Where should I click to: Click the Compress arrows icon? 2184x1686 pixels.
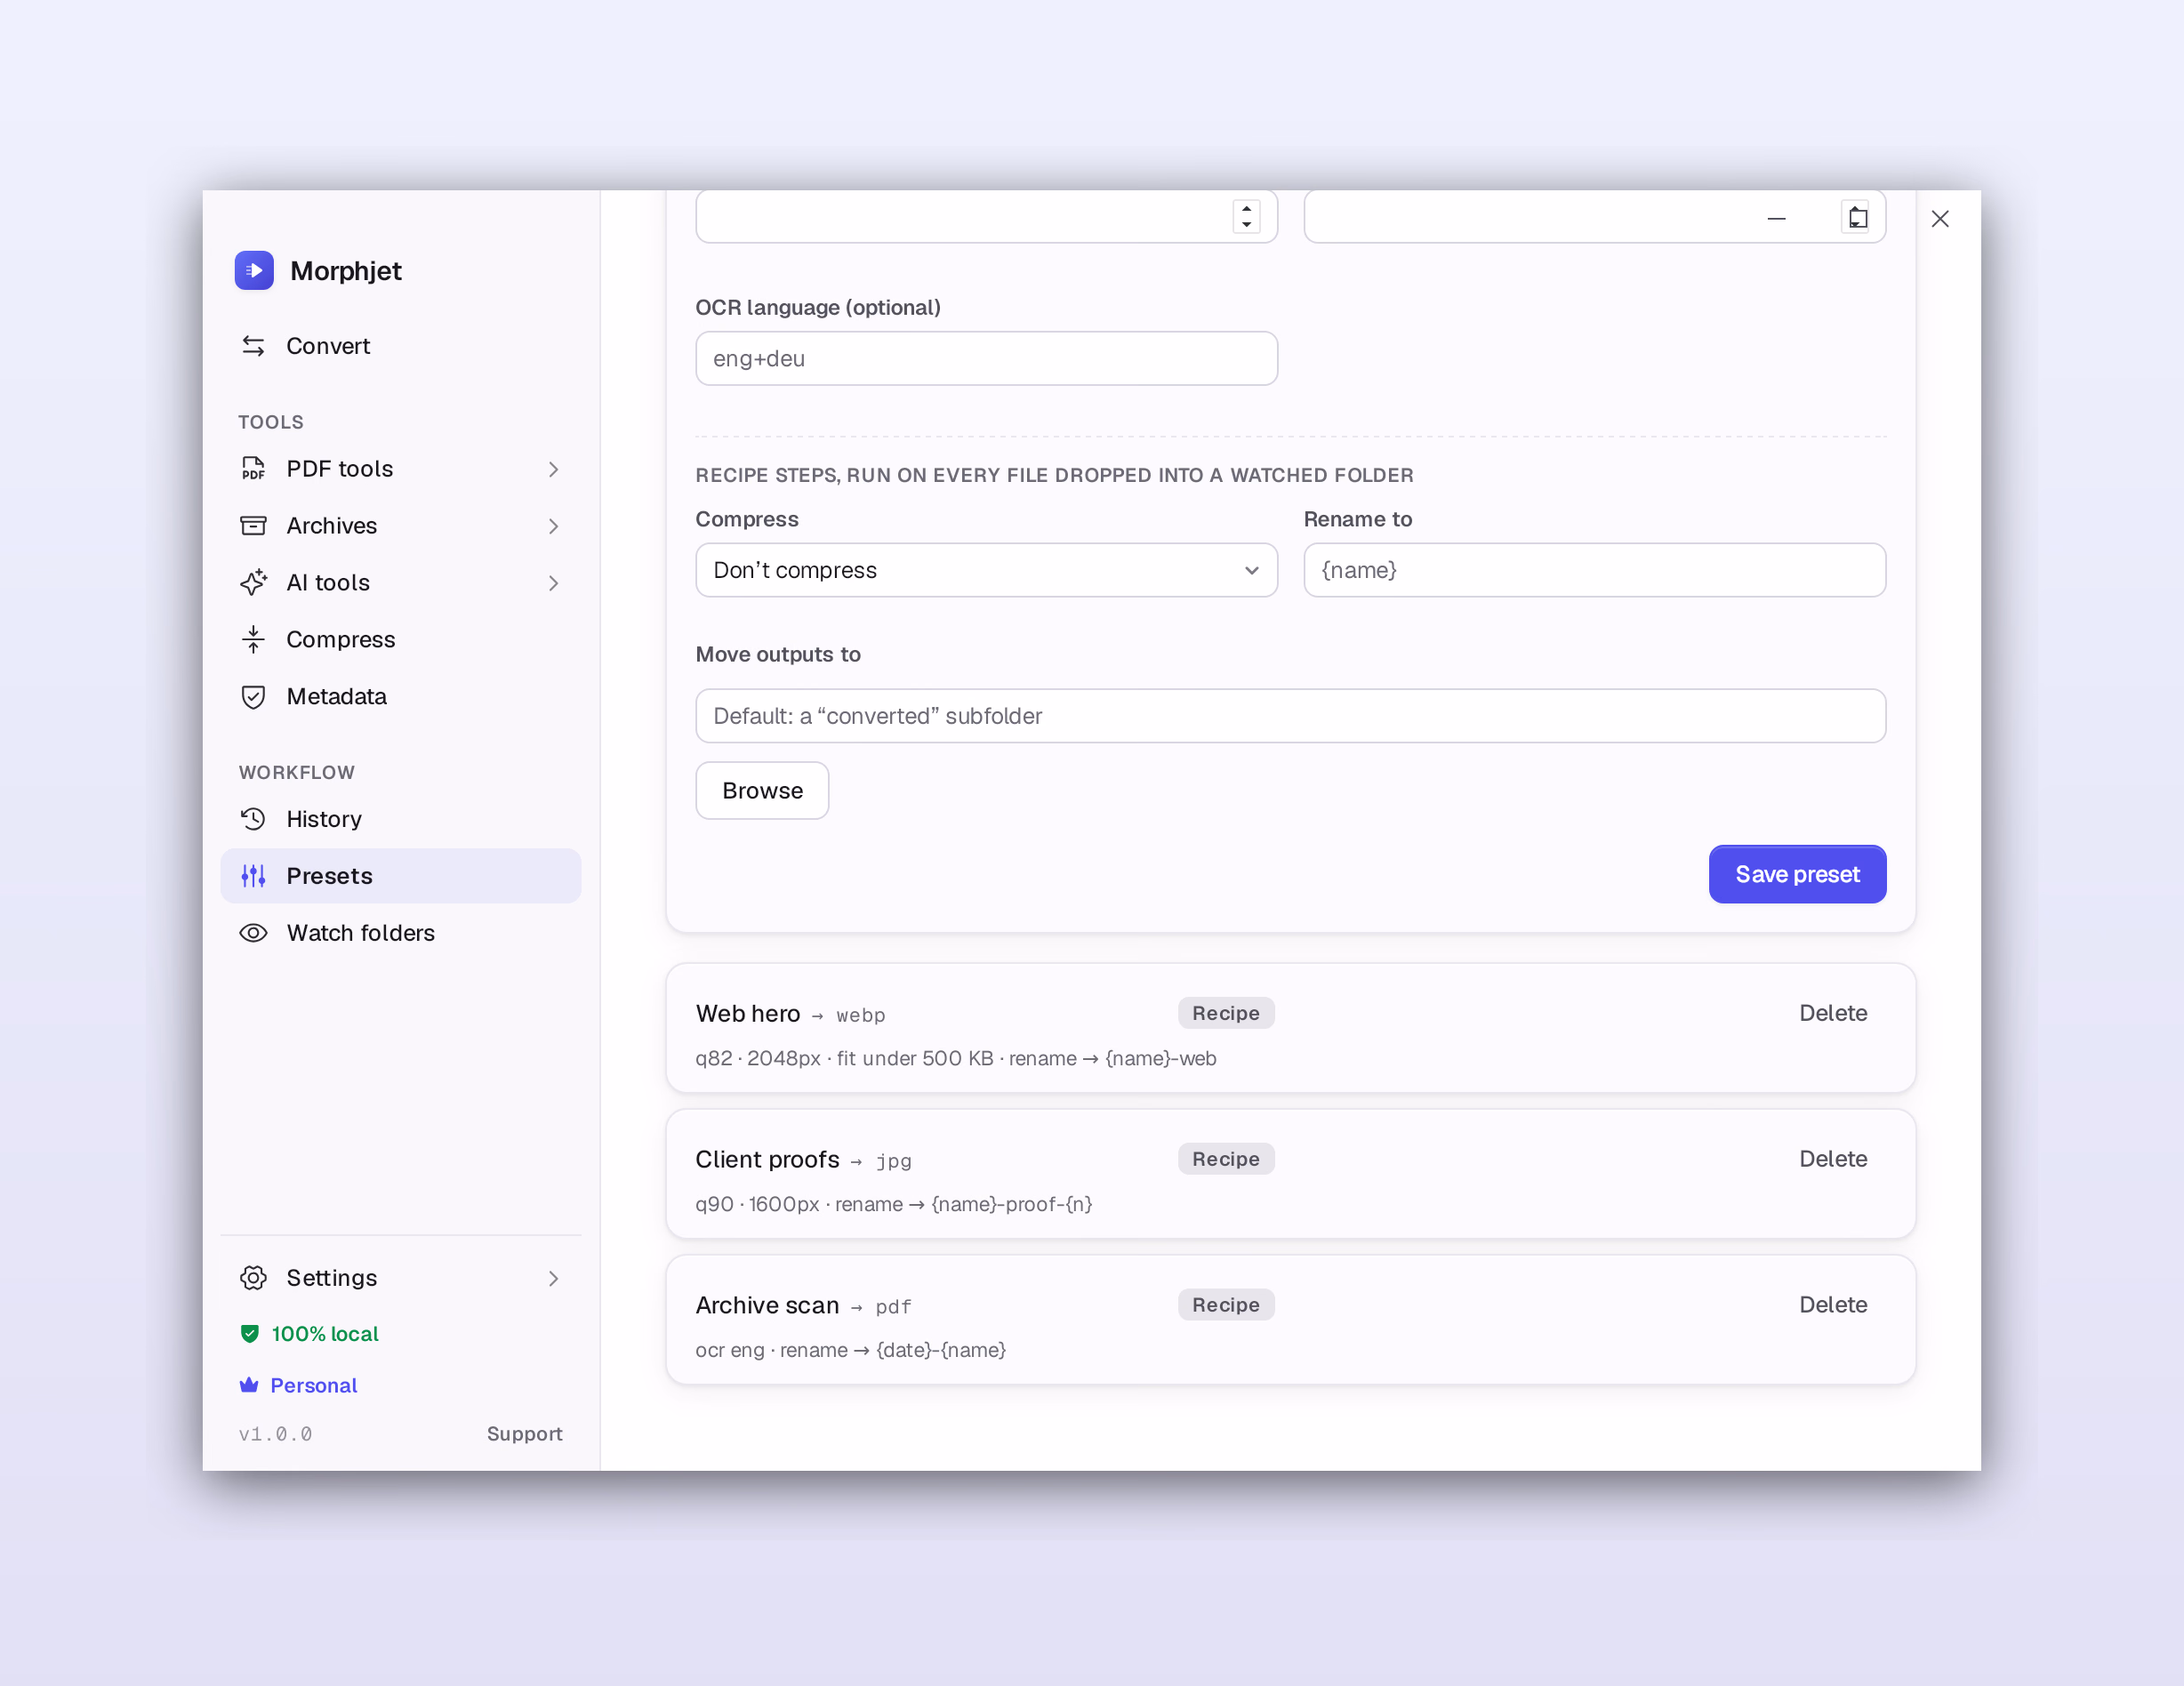pyautogui.click(x=253, y=639)
